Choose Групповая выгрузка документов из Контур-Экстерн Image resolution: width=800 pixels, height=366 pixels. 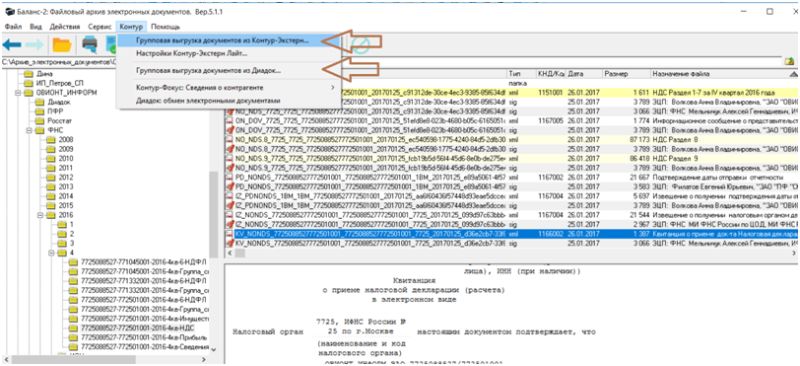click(x=222, y=40)
